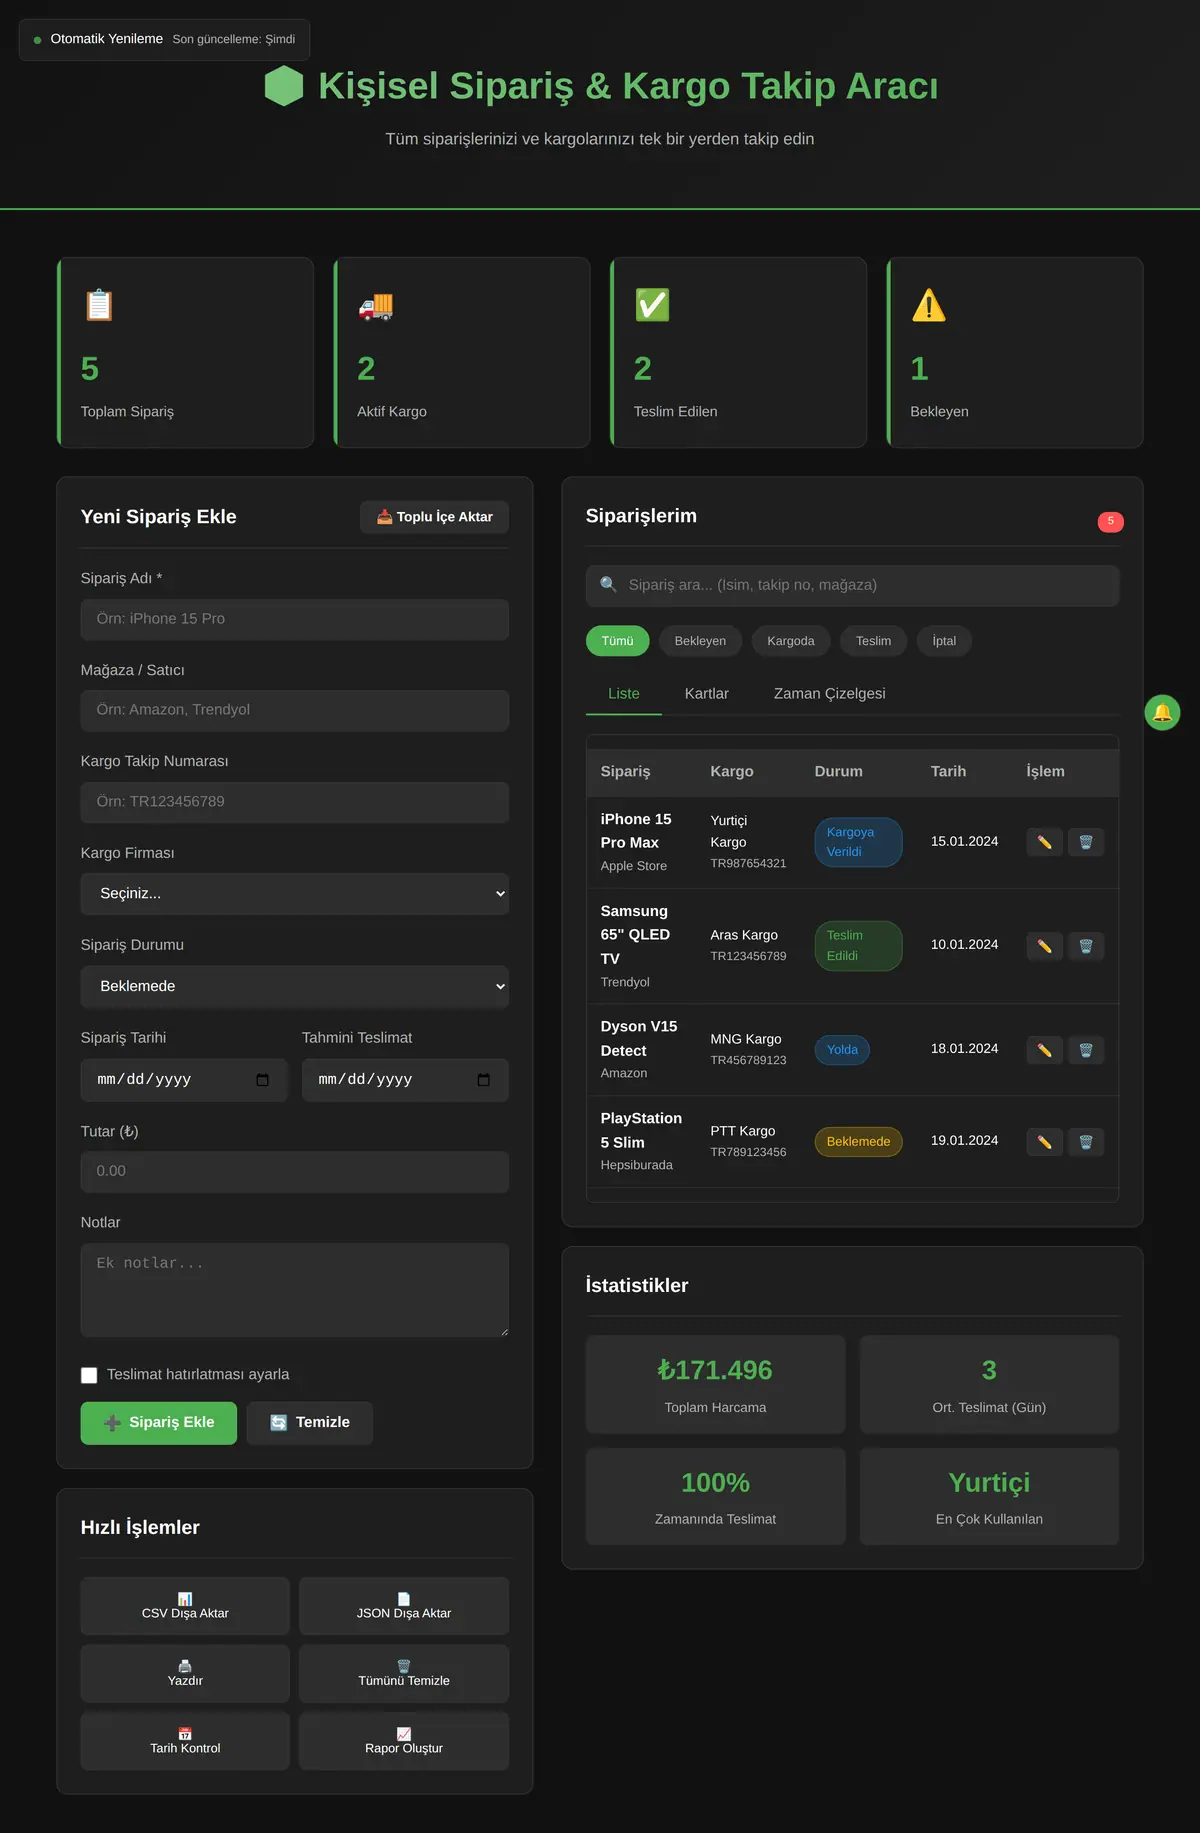1200x1833 pixels.
Task: Click the checkmark icon on Teslim Edilen card
Action: click(652, 305)
